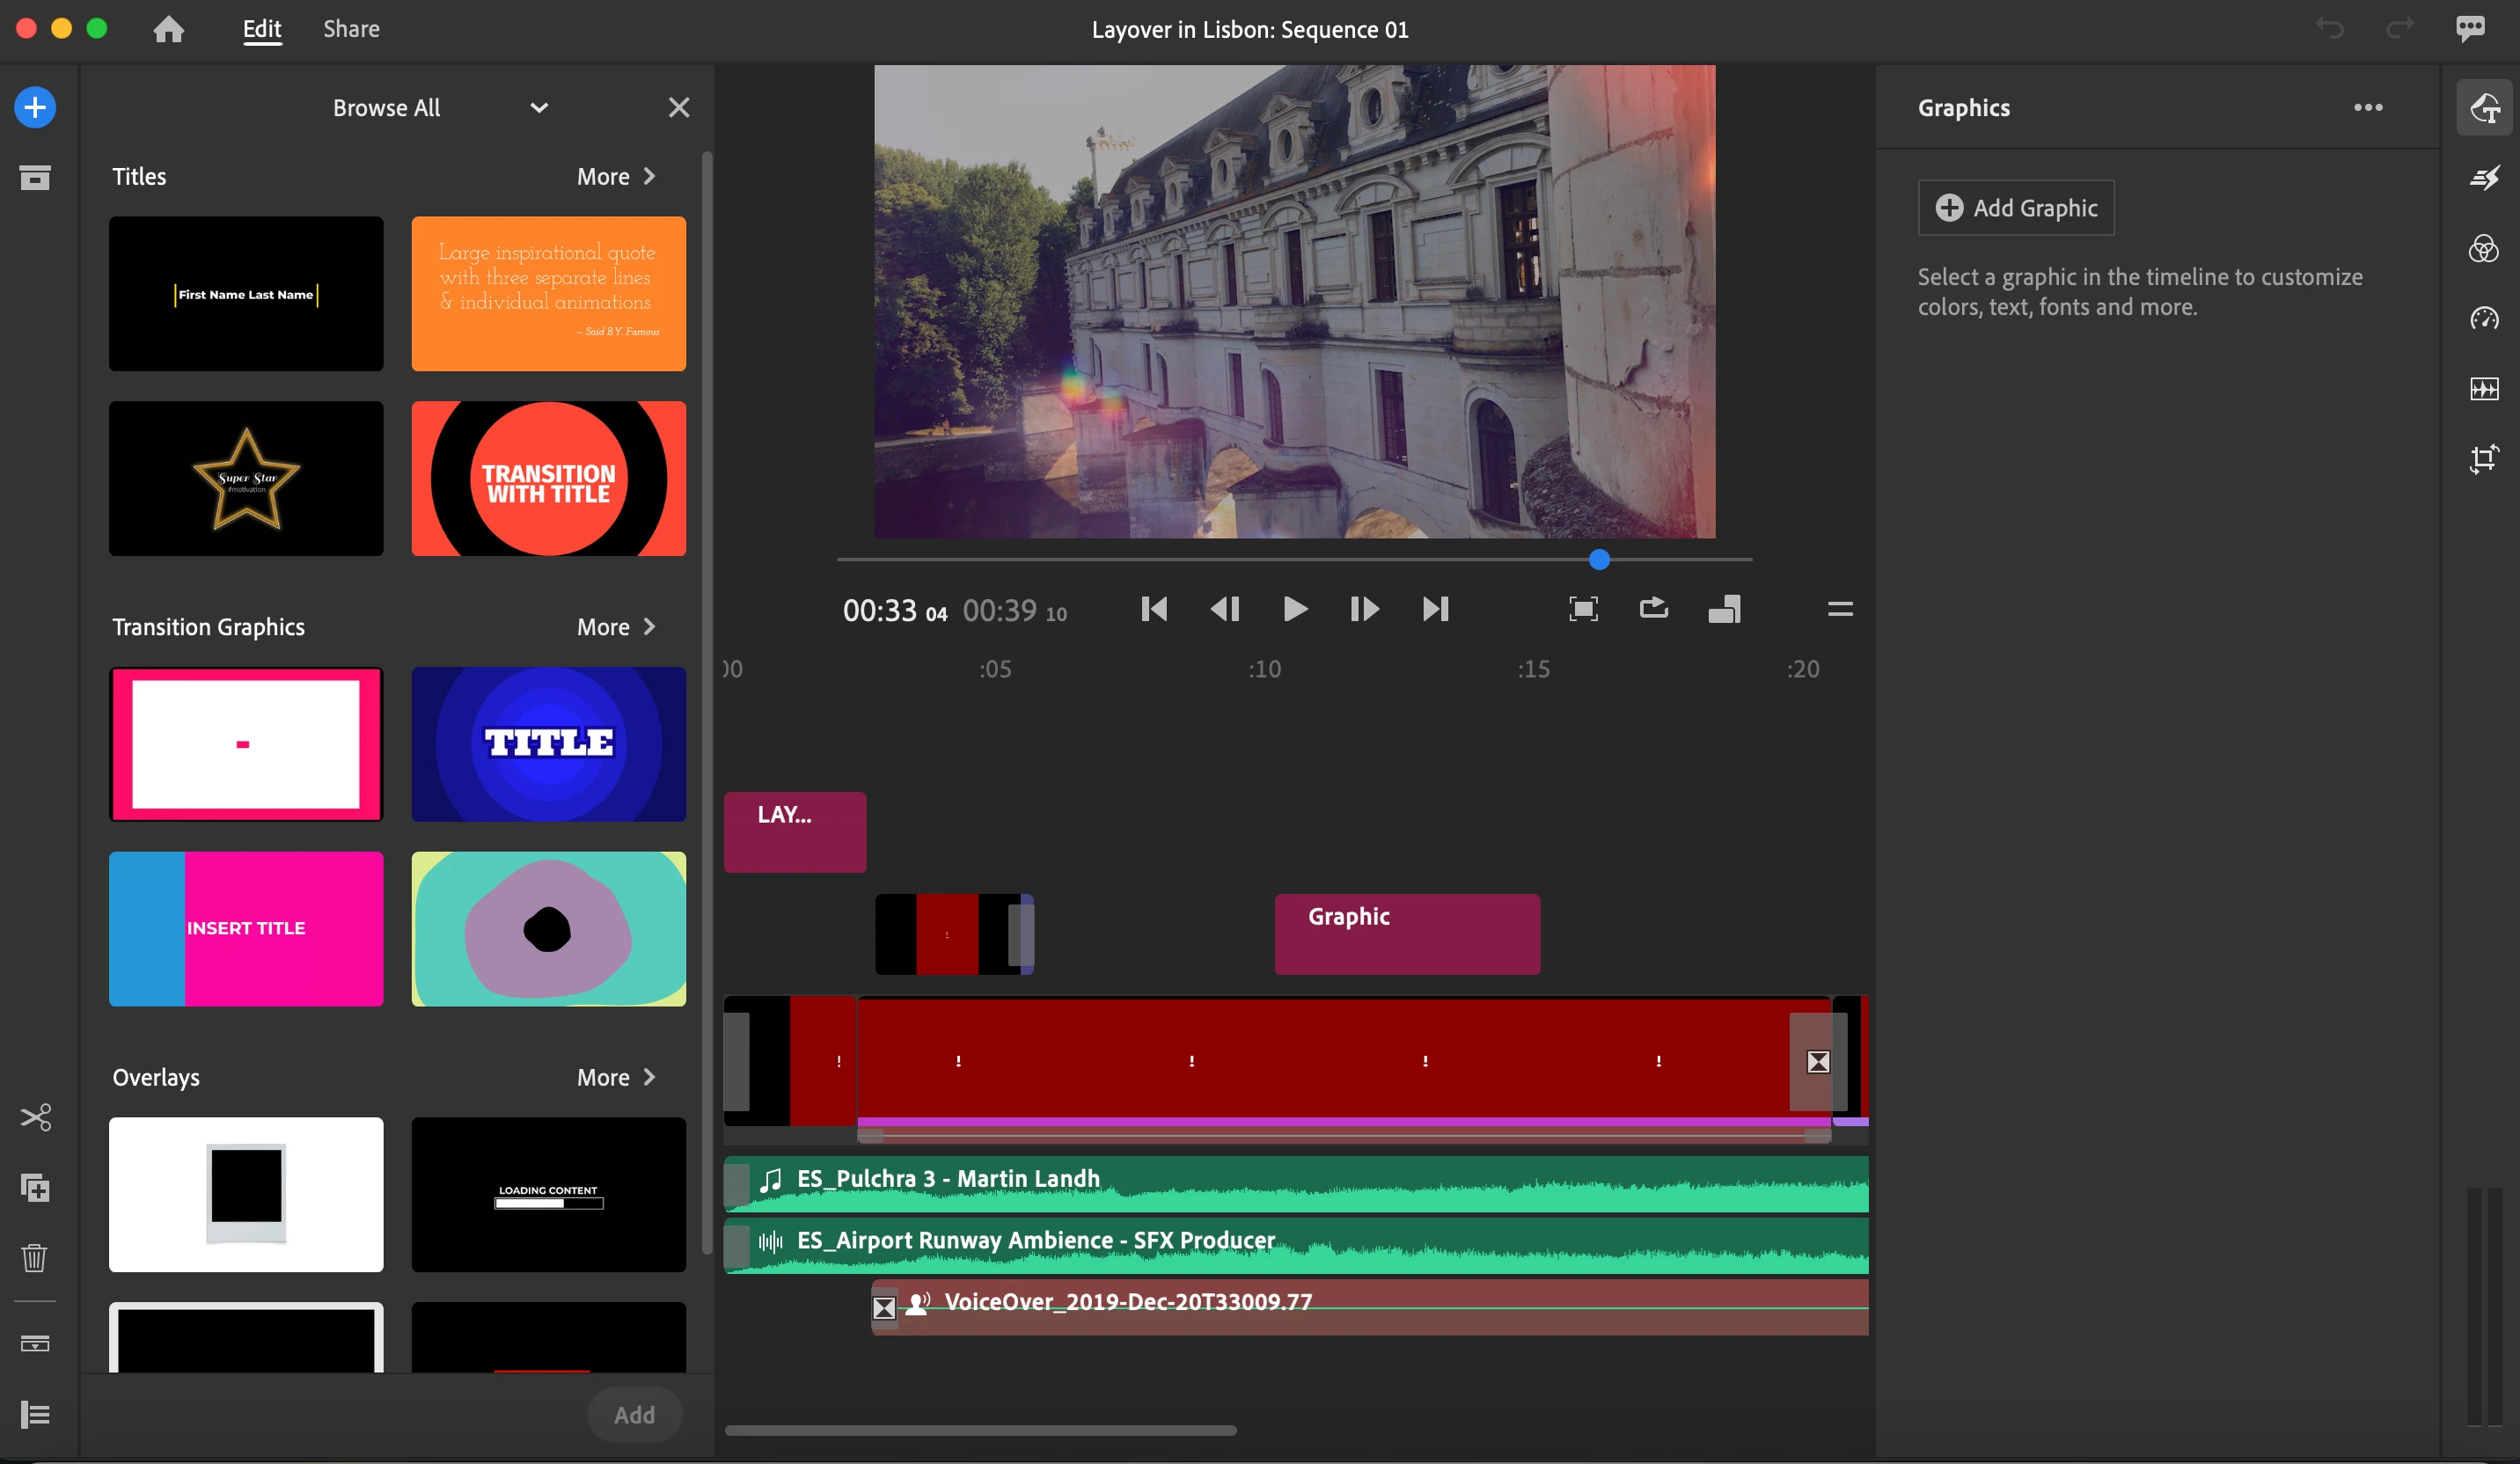Click the blue plus add media button
2520x1464 pixels.
point(35,107)
